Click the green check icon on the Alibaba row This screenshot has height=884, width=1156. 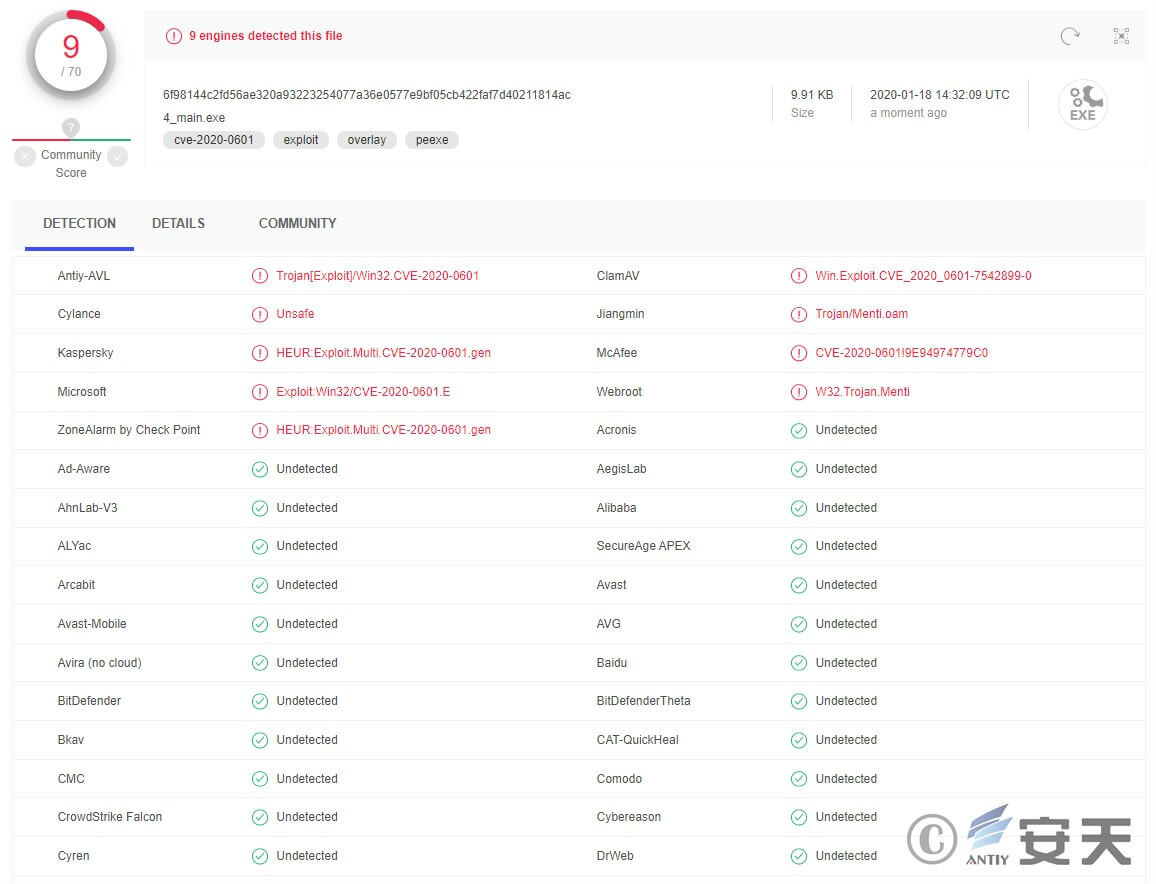click(x=798, y=508)
